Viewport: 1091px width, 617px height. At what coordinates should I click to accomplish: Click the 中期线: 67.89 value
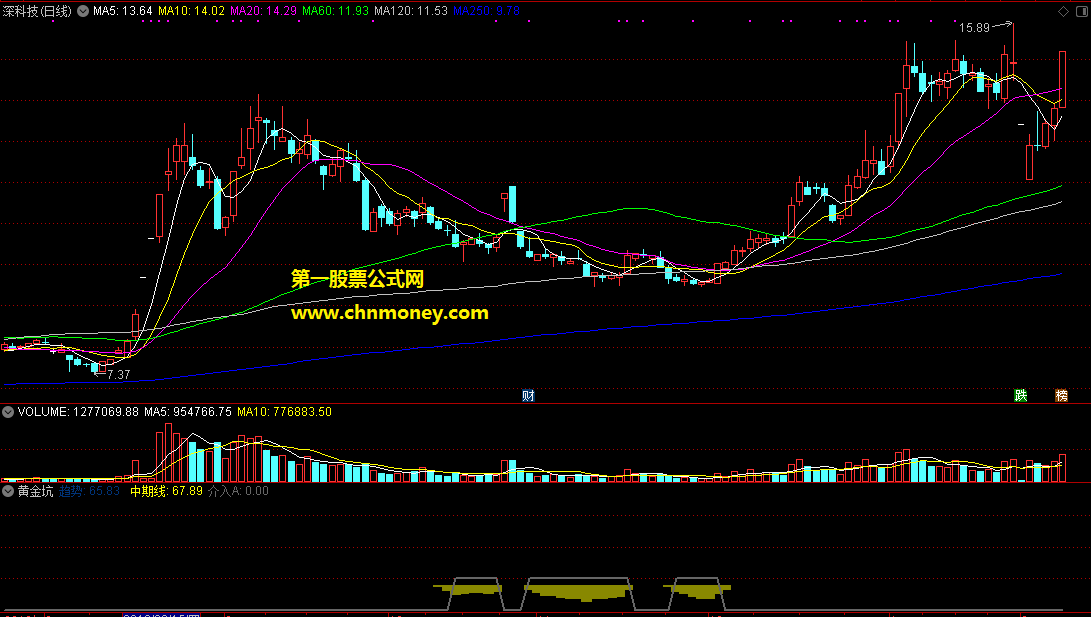pyautogui.click(x=166, y=491)
